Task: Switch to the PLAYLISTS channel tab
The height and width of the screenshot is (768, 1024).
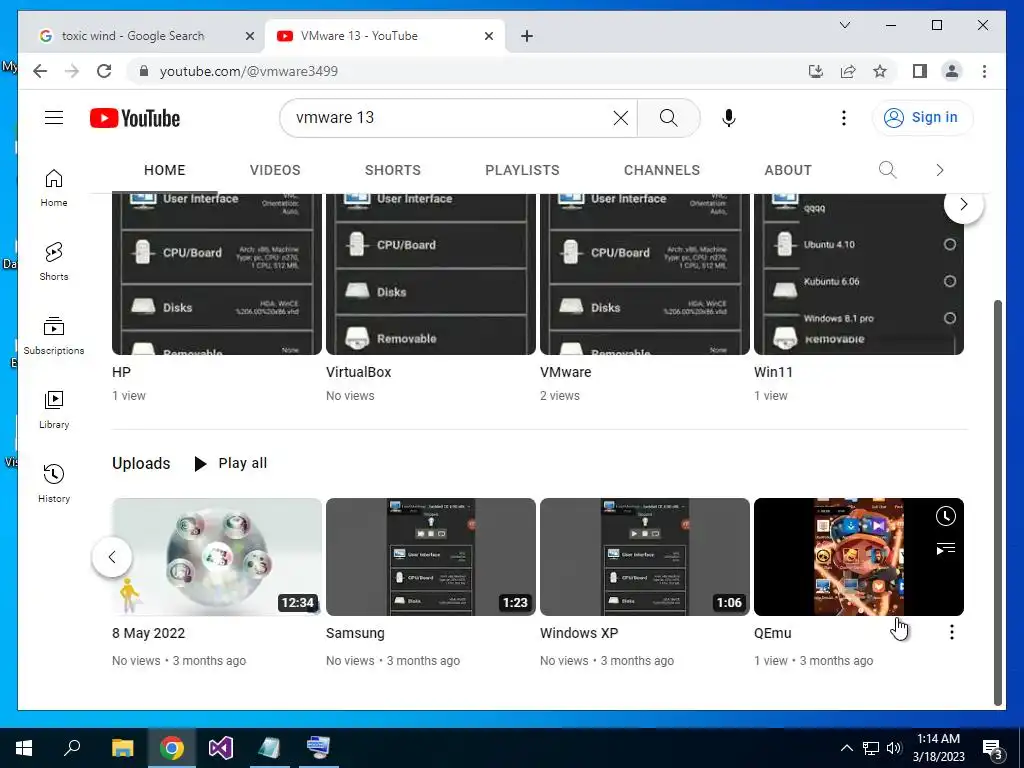Action: [x=522, y=170]
